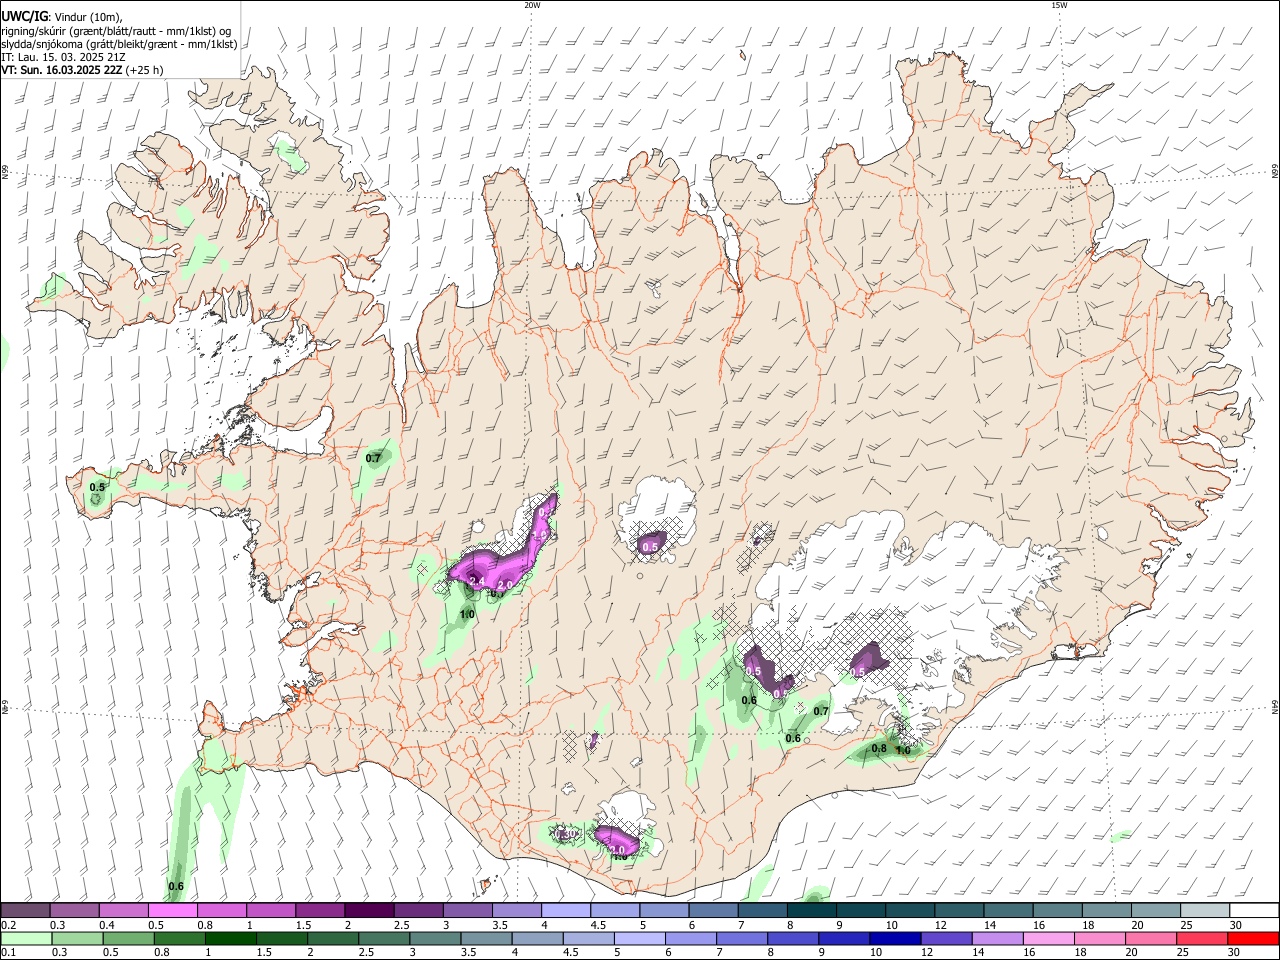Click the light pink 16 legend swatch
The image size is (1280, 960).
pyautogui.click(x=1049, y=938)
